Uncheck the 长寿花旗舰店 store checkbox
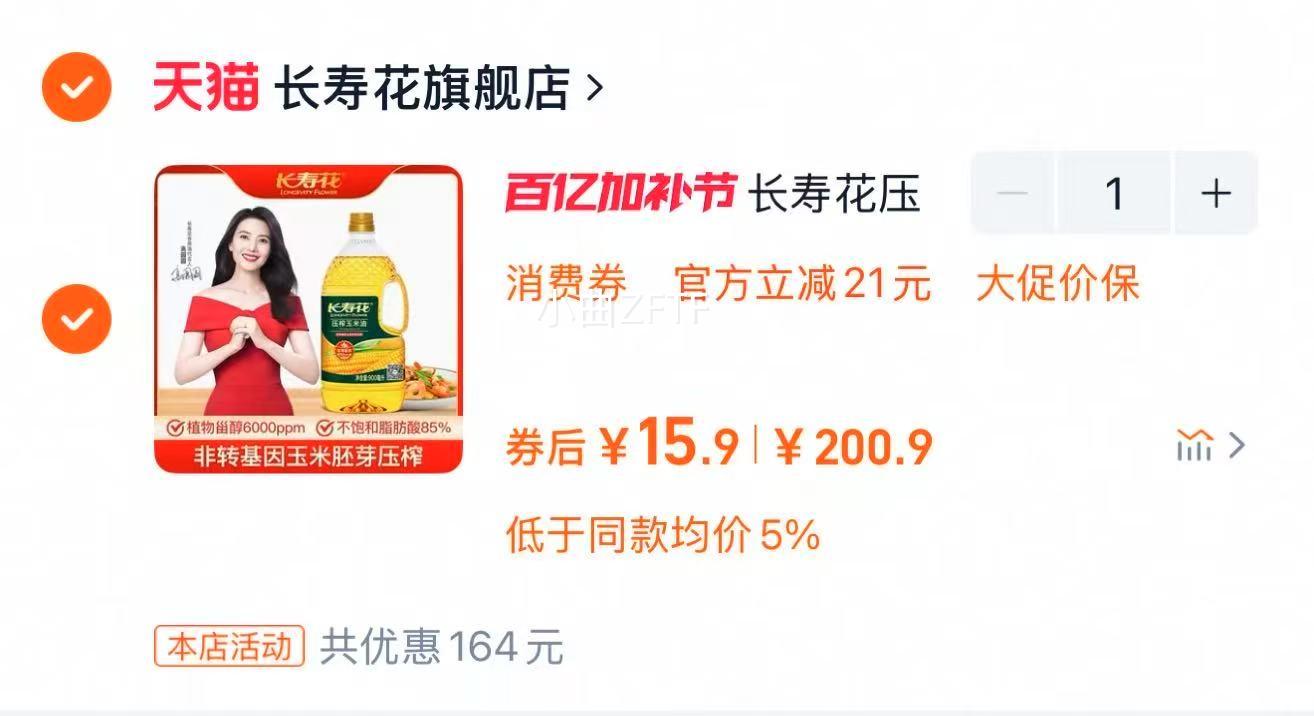This screenshot has width=1314, height=716. point(76,88)
